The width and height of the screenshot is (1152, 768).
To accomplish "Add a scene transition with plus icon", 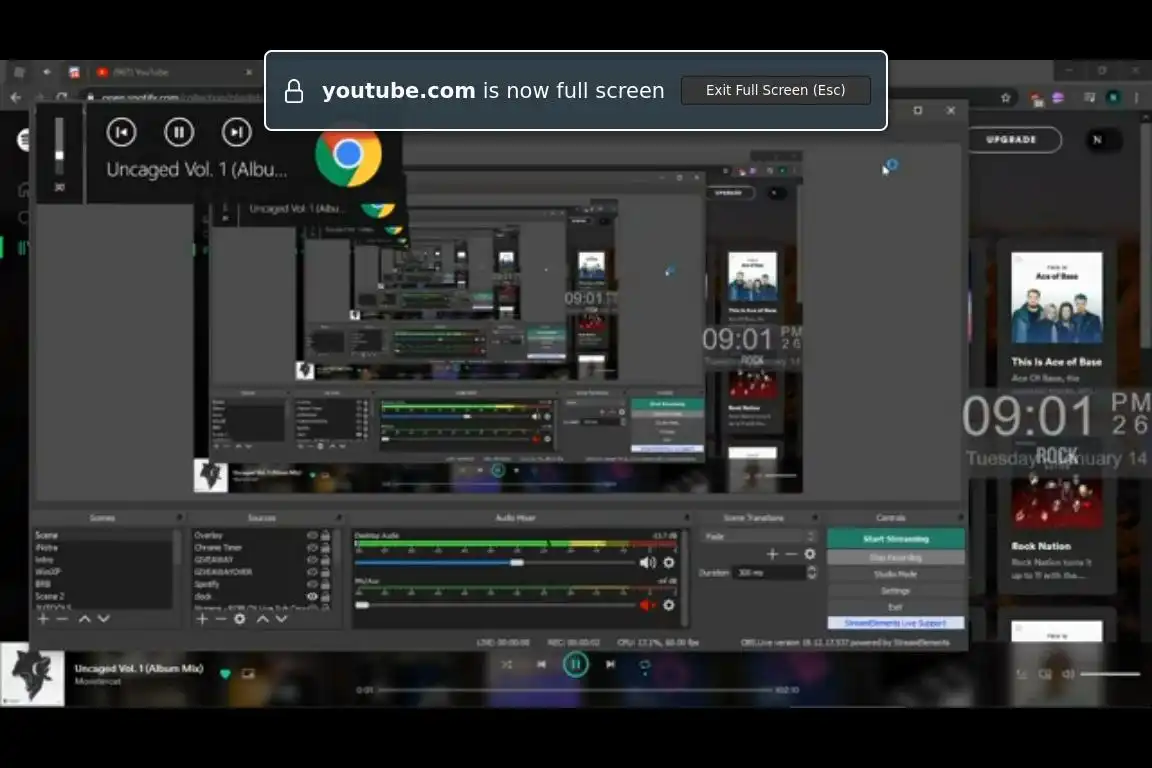I will click(771, 554).
